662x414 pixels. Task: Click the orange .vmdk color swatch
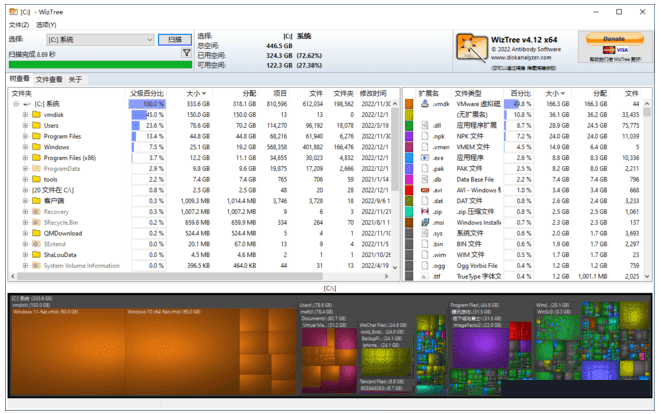point(410,103)
